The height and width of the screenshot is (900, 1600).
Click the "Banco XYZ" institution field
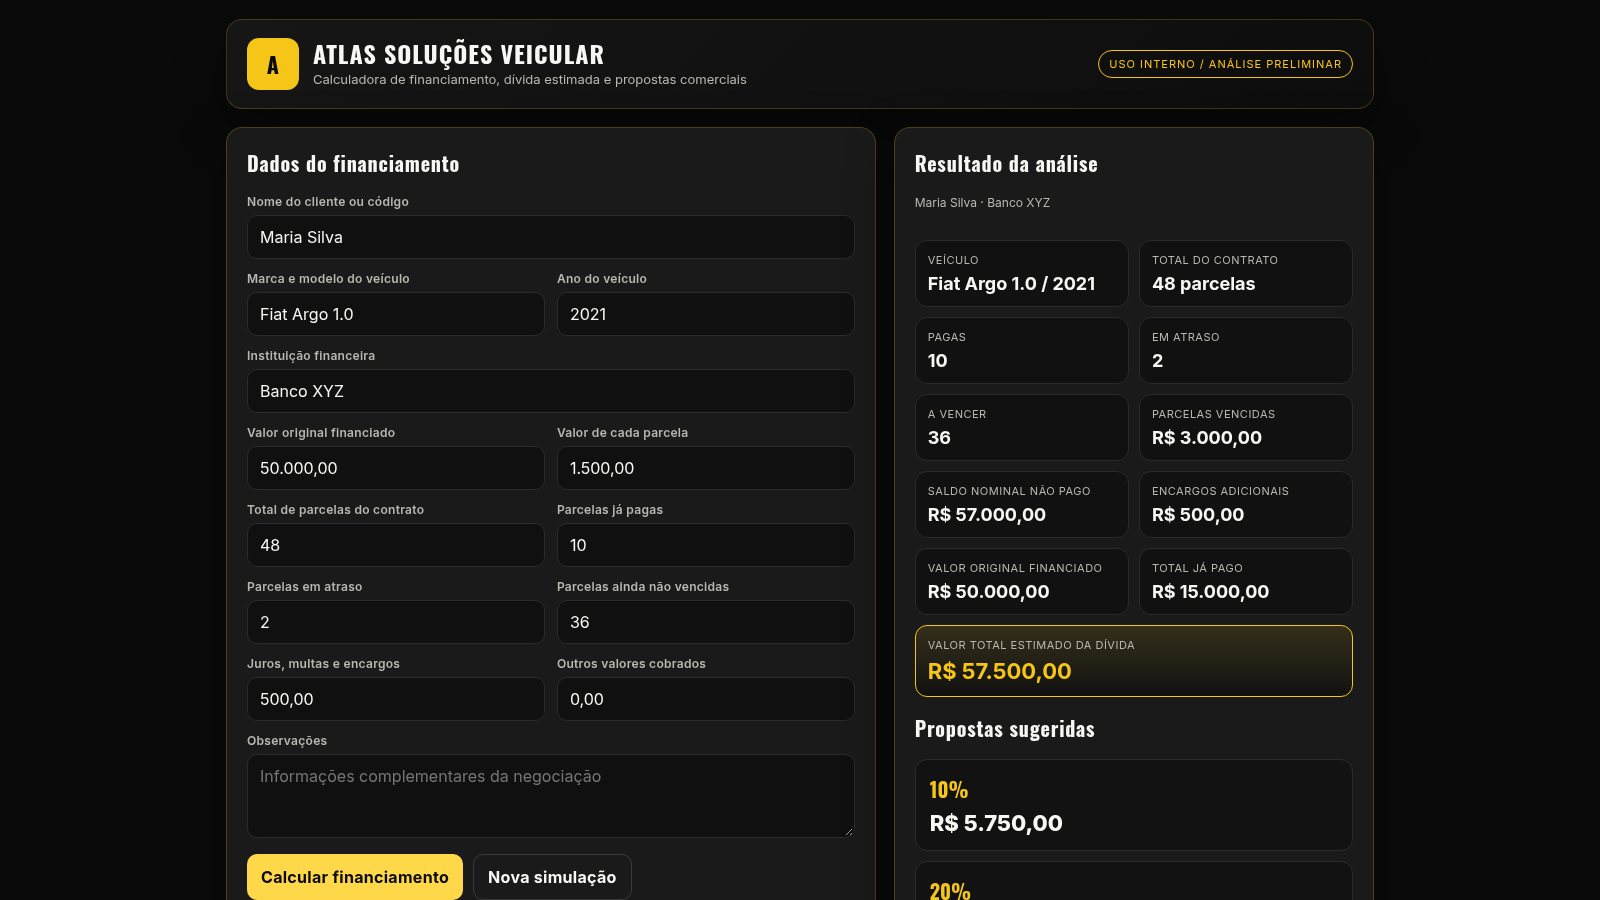click(x=551, y=391)
